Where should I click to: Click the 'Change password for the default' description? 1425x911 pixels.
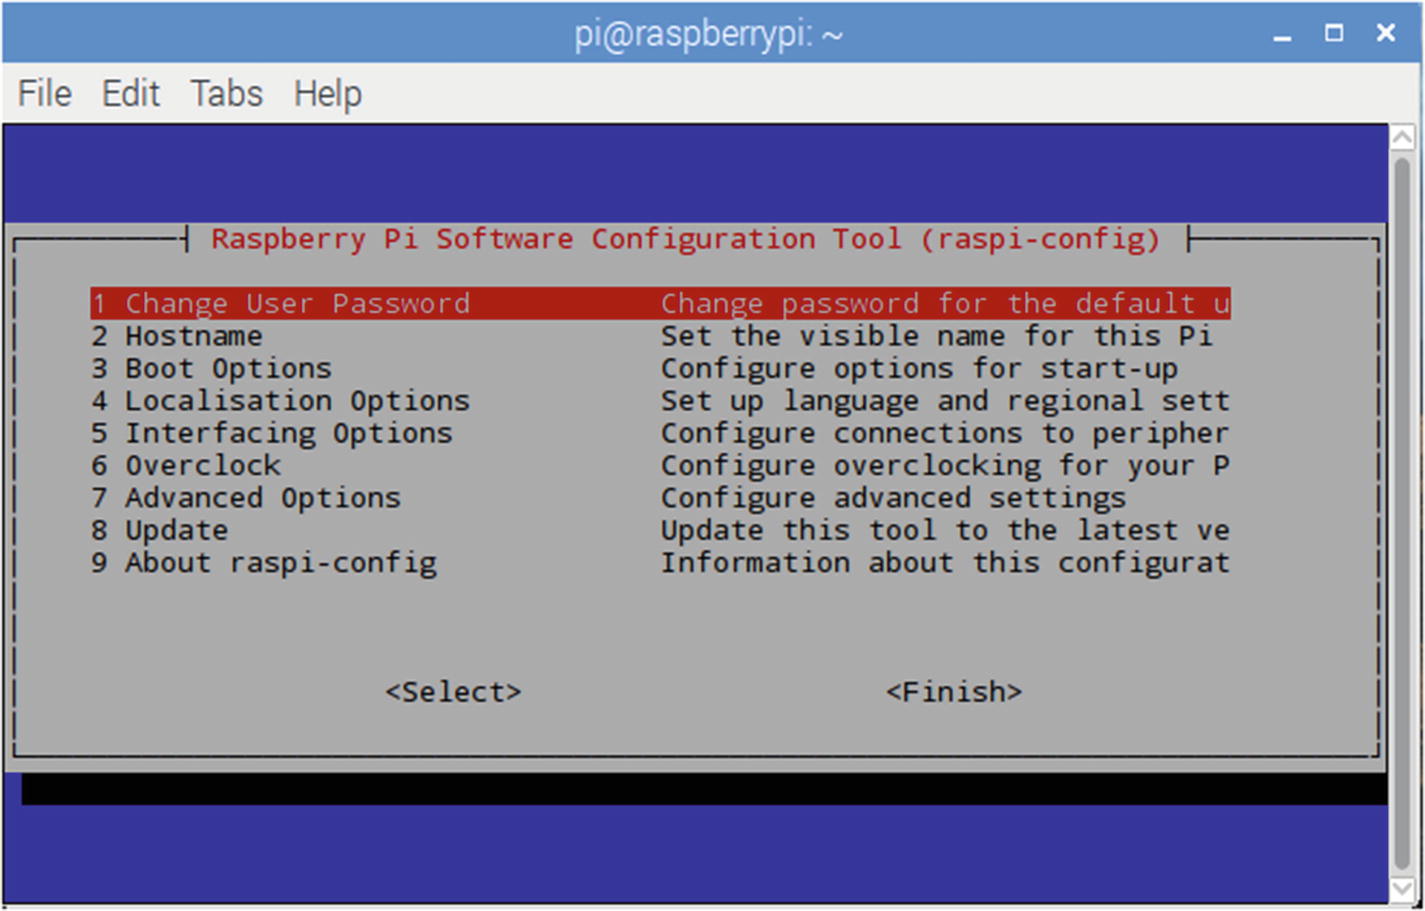pyautogui.click(x=945, y=303)
